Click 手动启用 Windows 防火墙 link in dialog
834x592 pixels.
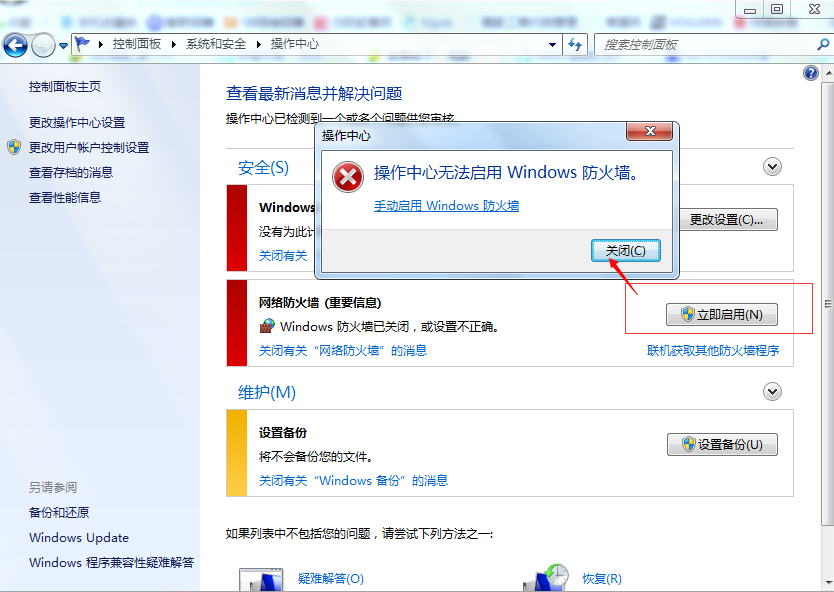pos(446,206)
